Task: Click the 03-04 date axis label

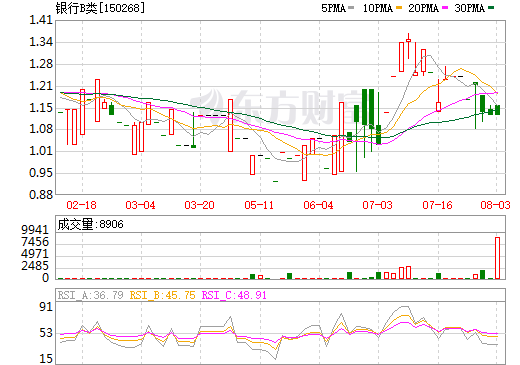Action: 140,205
